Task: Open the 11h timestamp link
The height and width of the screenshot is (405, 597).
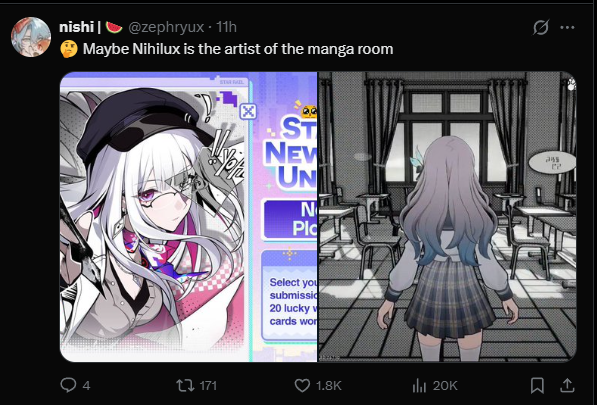Action: pyautogui.click(x=226, y=27)
